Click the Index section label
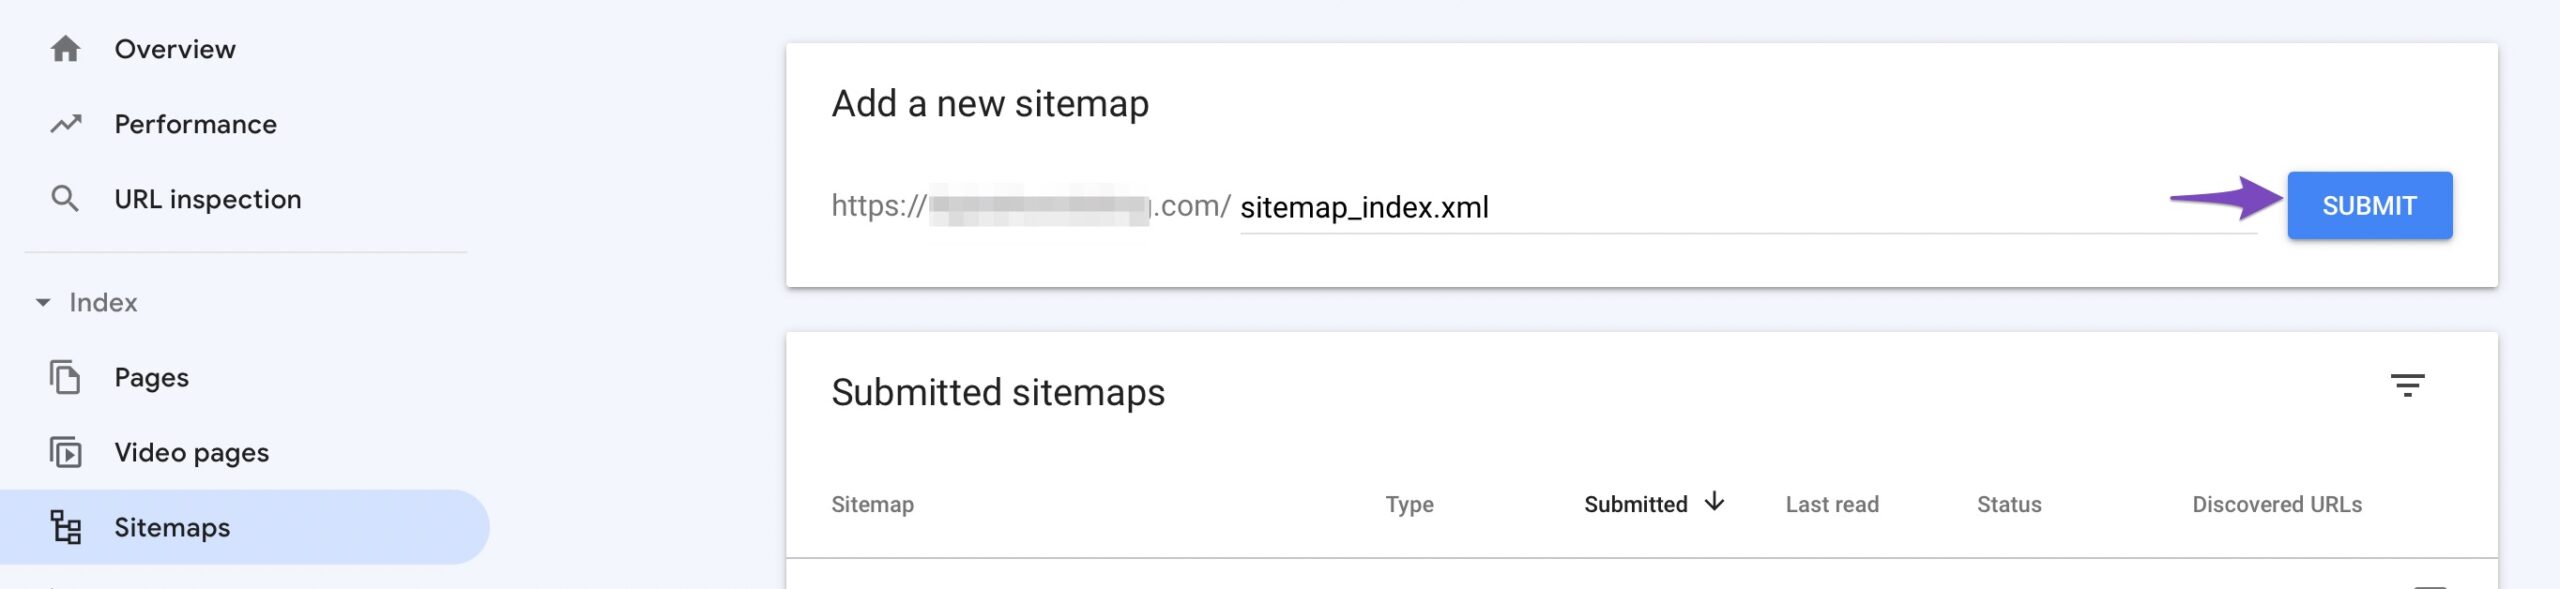The height and width of the screenshot is (589, 2560). point(103,302)
